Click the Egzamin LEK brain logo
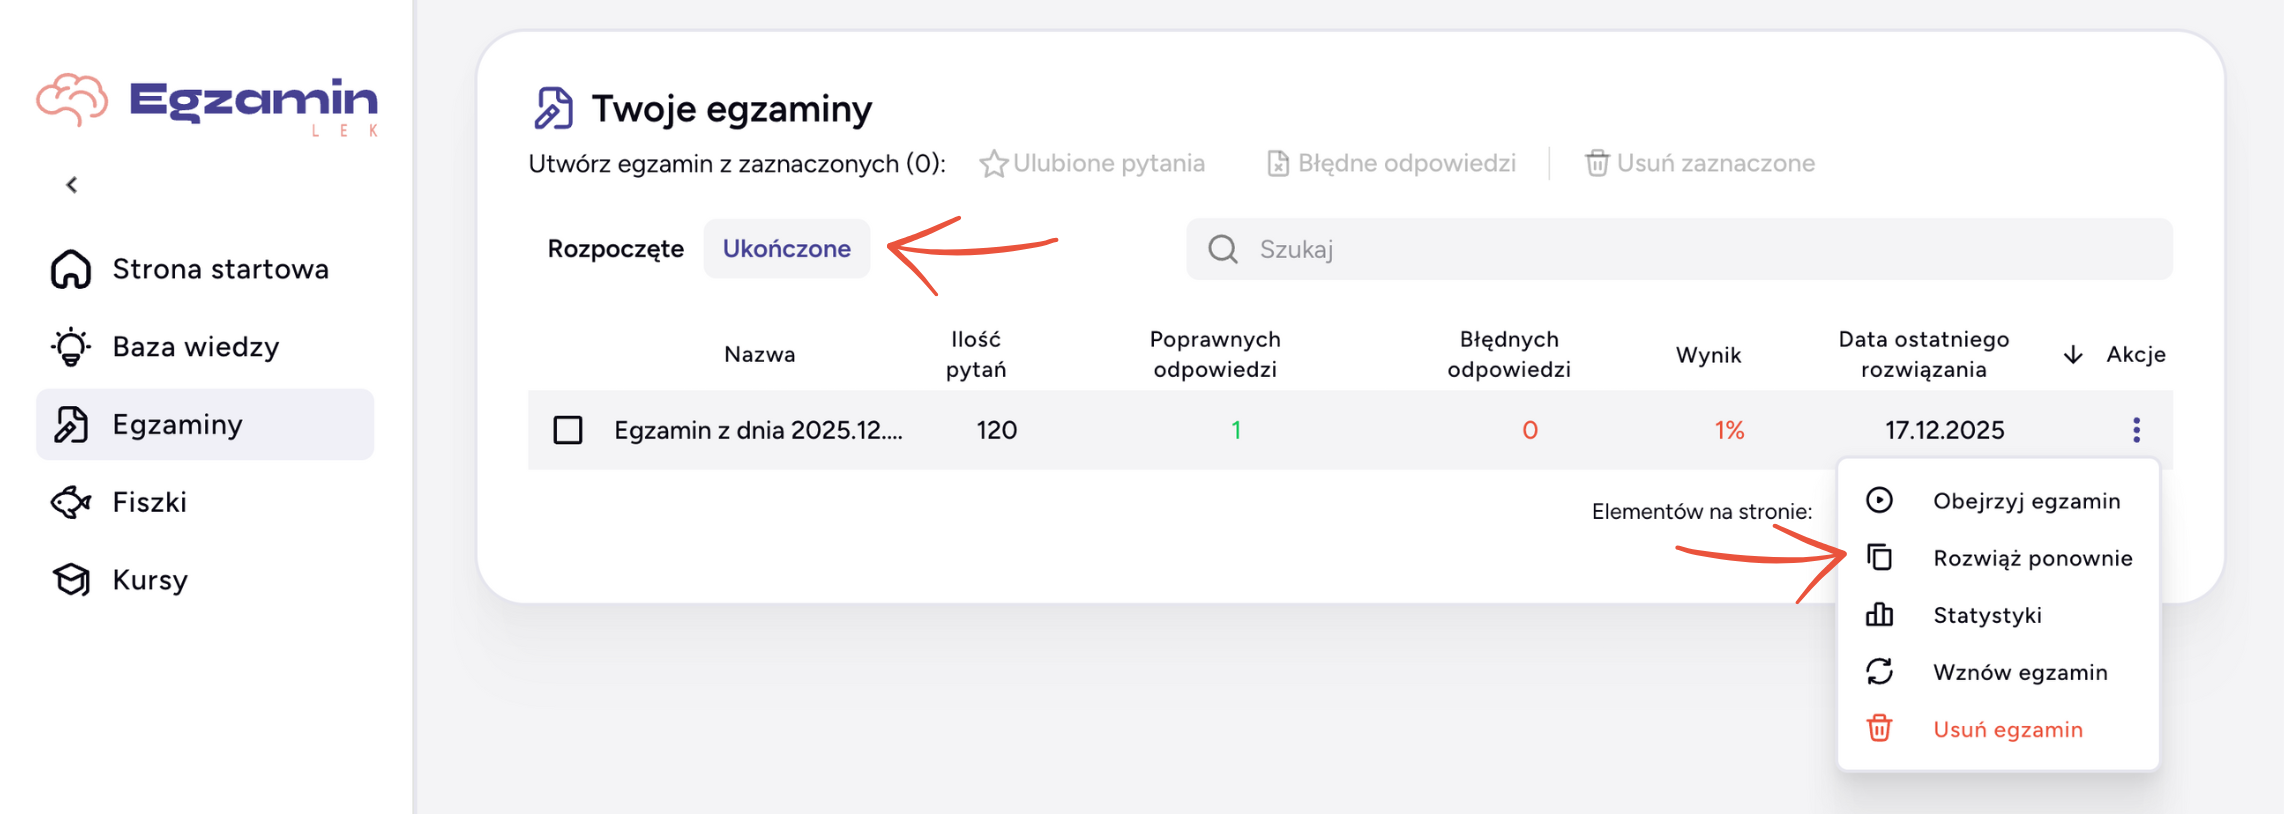Screen dimensions: 2284x814 pyautogui.click(x=206, y=103)
